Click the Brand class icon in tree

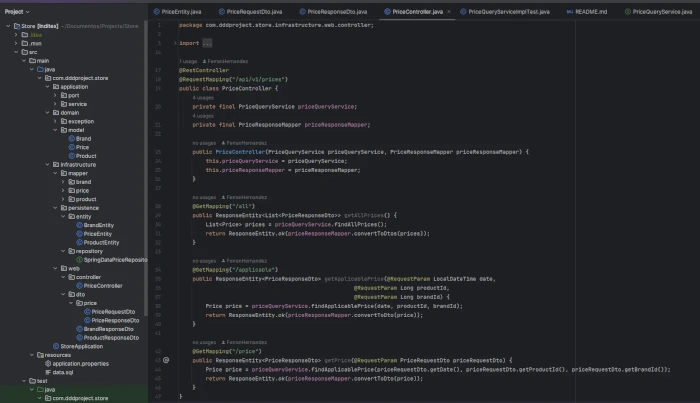coord(71,138)
